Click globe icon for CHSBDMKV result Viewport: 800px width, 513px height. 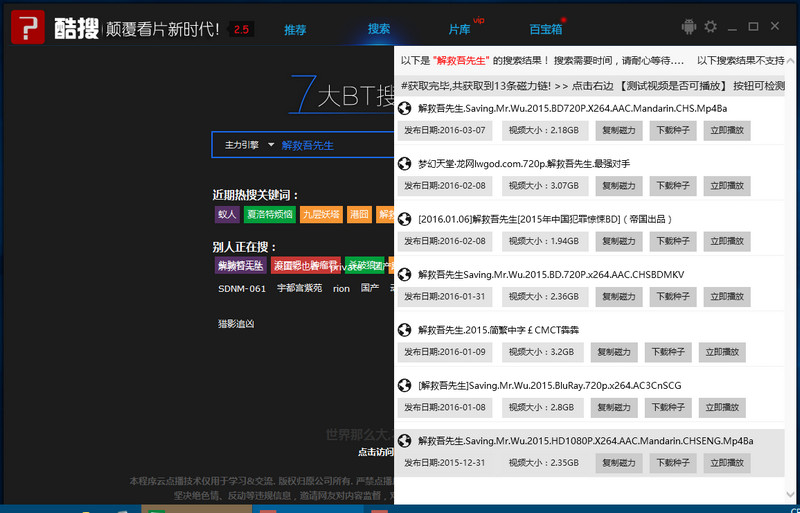point(405,275)
